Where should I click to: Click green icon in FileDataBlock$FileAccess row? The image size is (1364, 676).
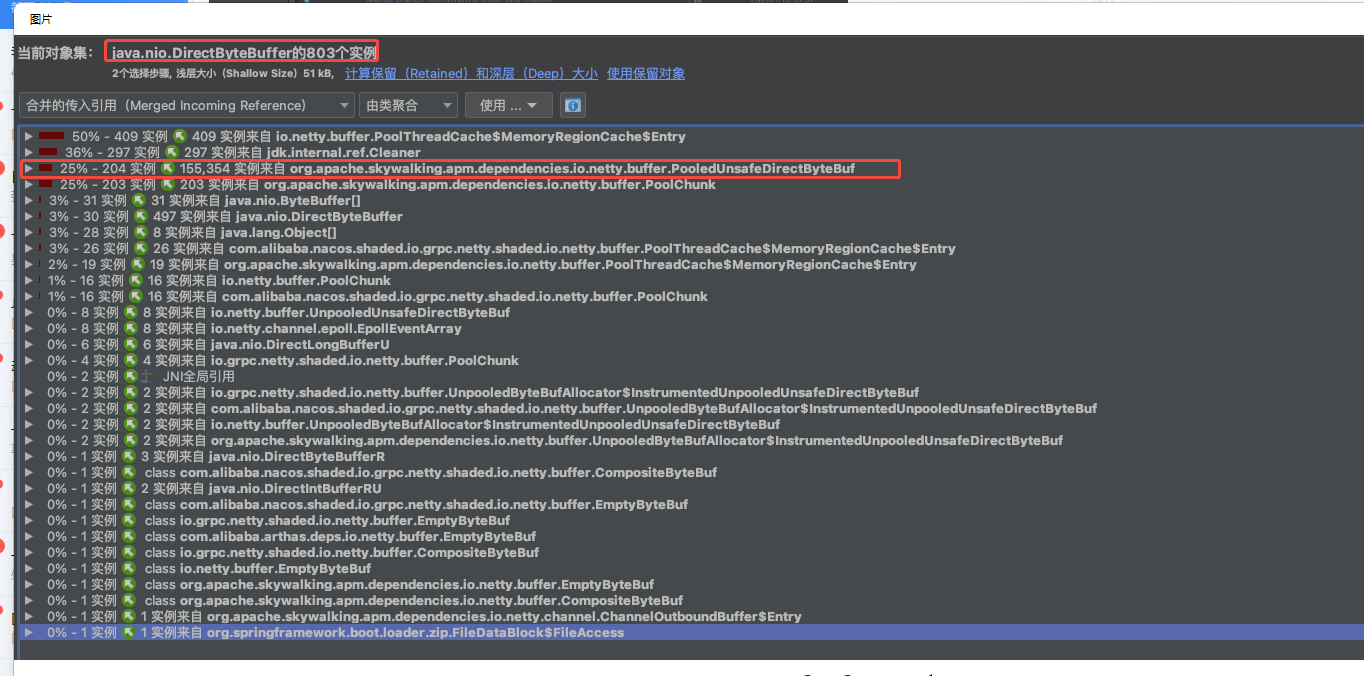[x=129, y=632]
